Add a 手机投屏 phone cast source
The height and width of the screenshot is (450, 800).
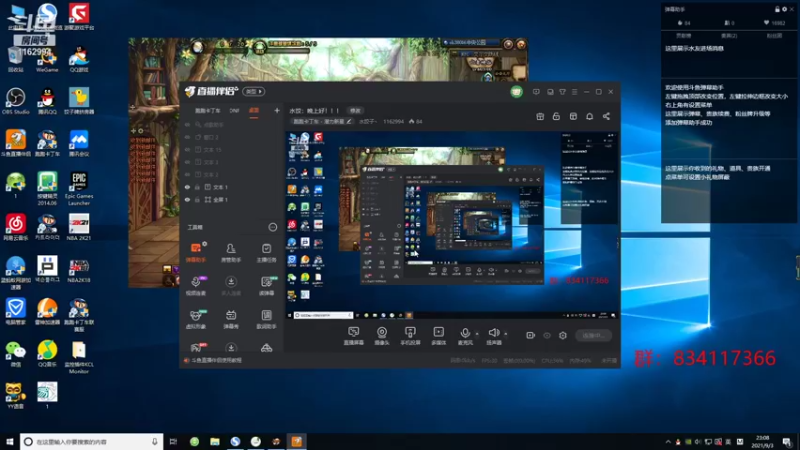(x=410, y=336)
